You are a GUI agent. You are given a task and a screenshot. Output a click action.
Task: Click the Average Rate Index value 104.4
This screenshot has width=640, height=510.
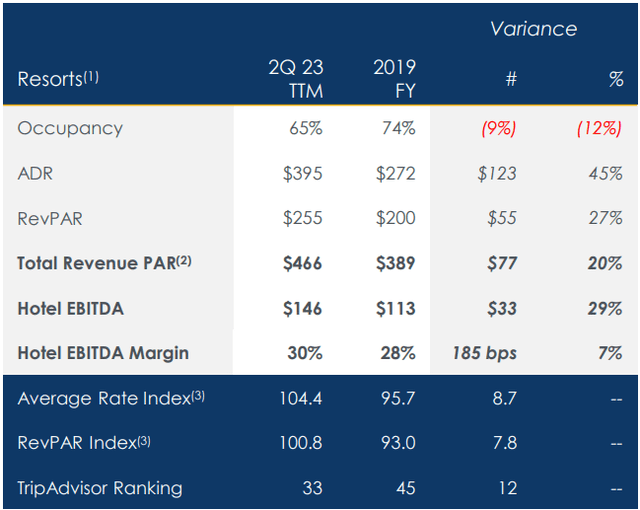click(x=301, y=398)
